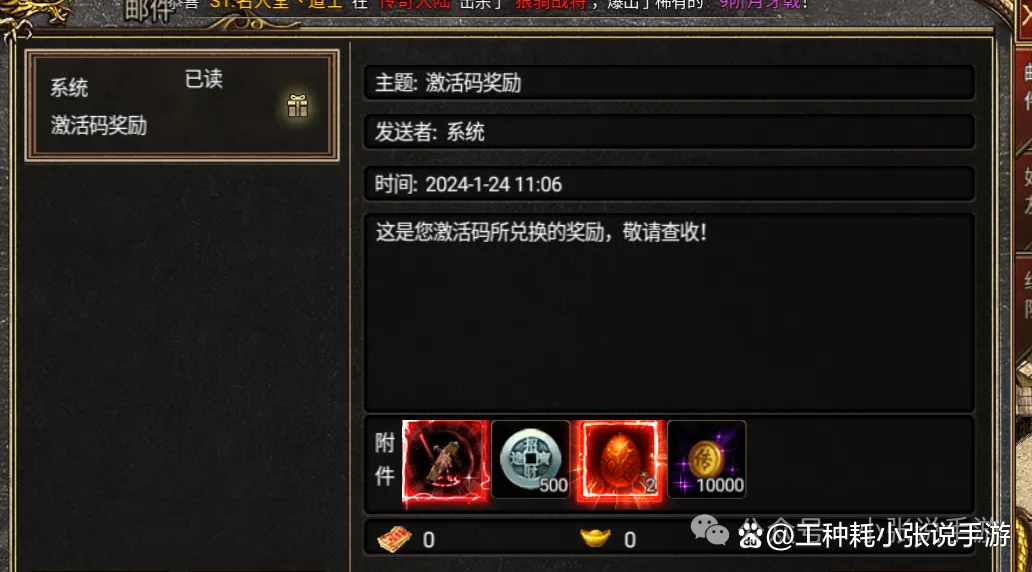The image size is (1032, 572).
Task: Select the gold coin attachment showing 10000
Action: tap(707, 459)
